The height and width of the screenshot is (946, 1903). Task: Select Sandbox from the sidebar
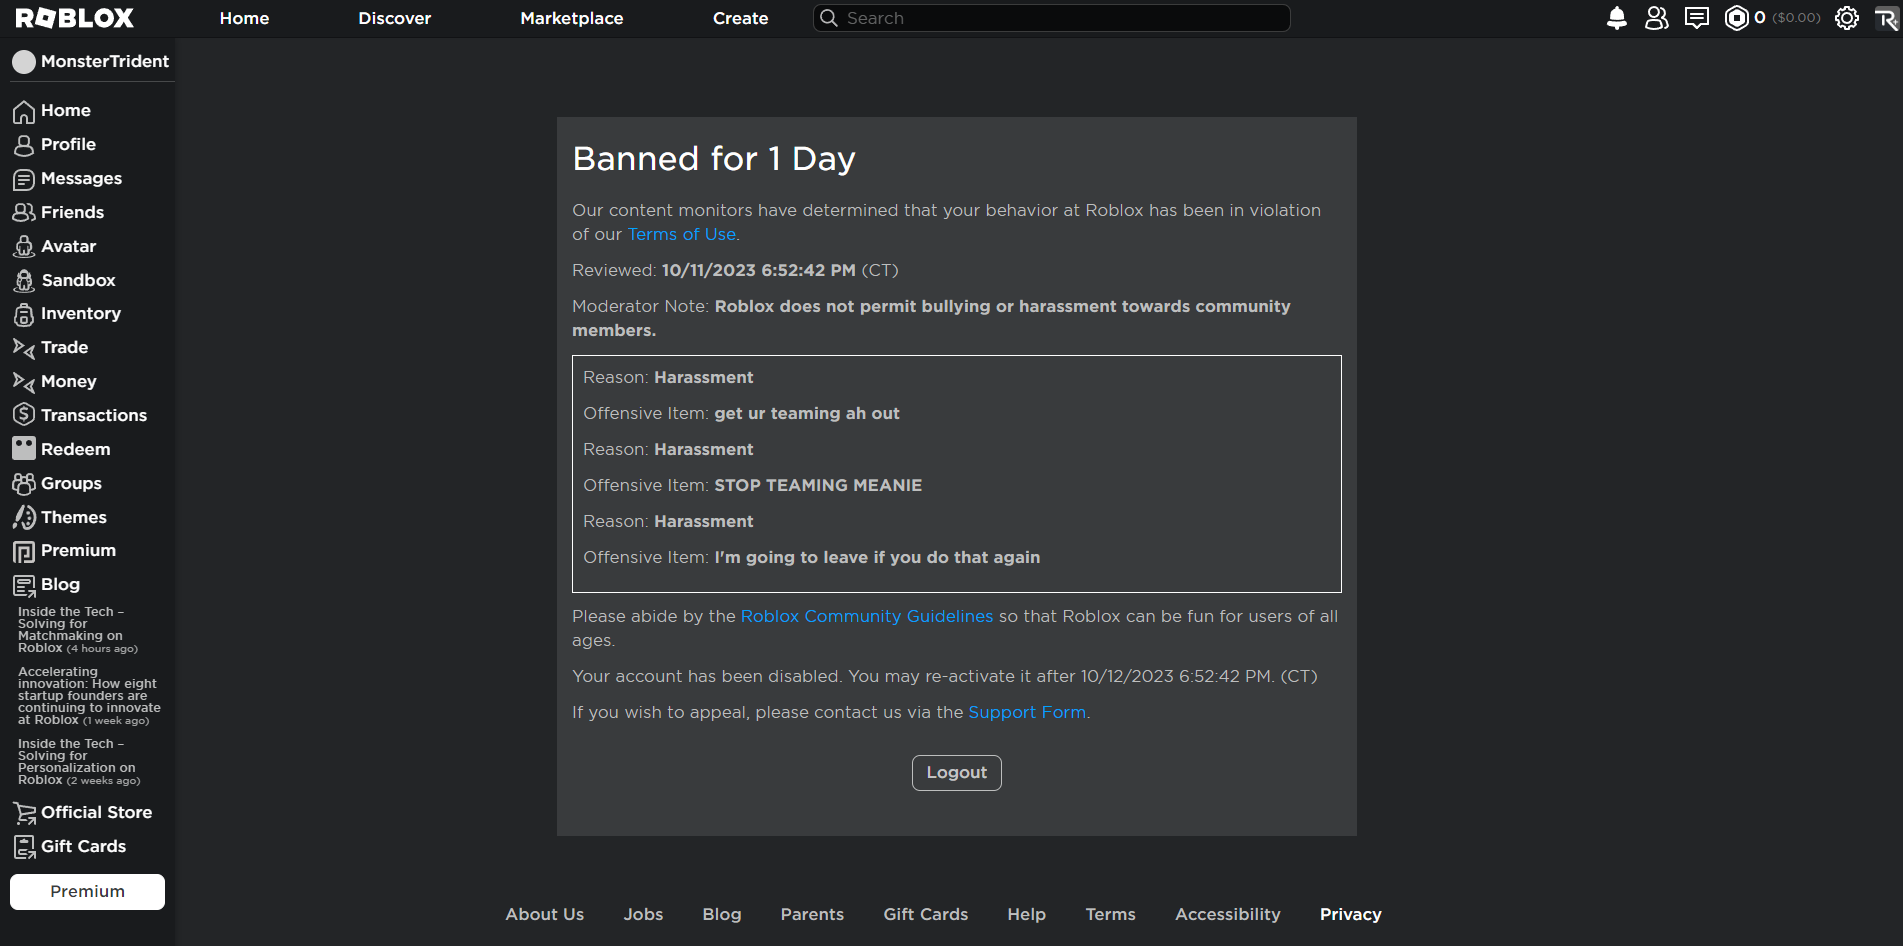click(78, 280)
